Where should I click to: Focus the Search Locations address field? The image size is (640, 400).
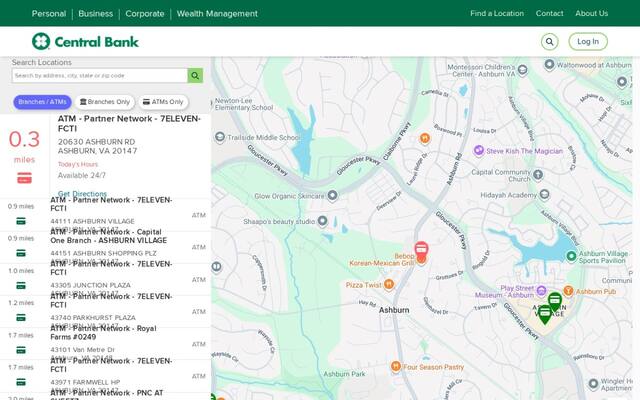point(100,76)
